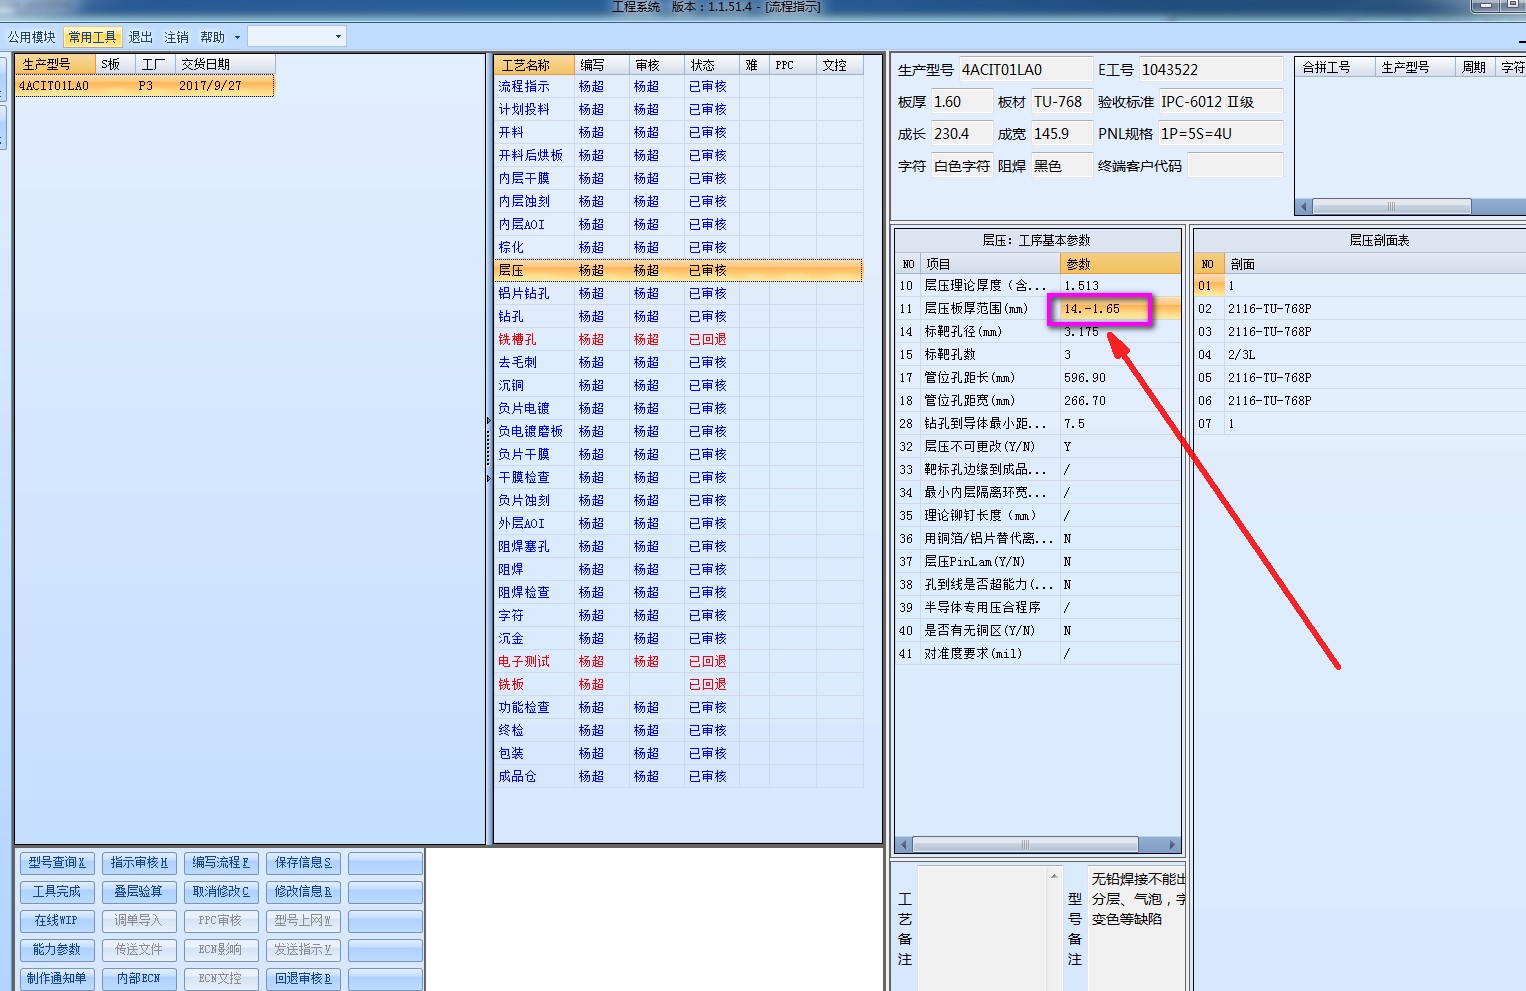This screenshot has width=1526, height=991.
Task: Select the 外层AOI process row
Action: point(678,524)
